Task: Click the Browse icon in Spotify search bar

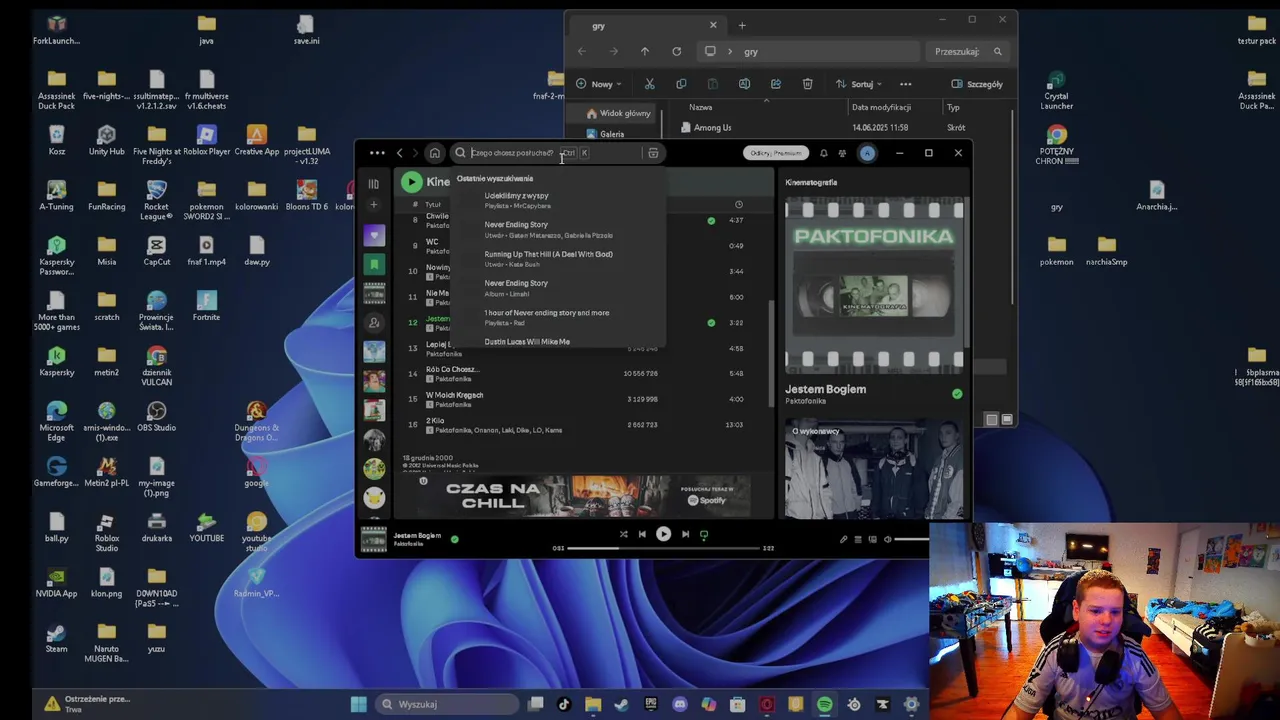Action: 653,153
